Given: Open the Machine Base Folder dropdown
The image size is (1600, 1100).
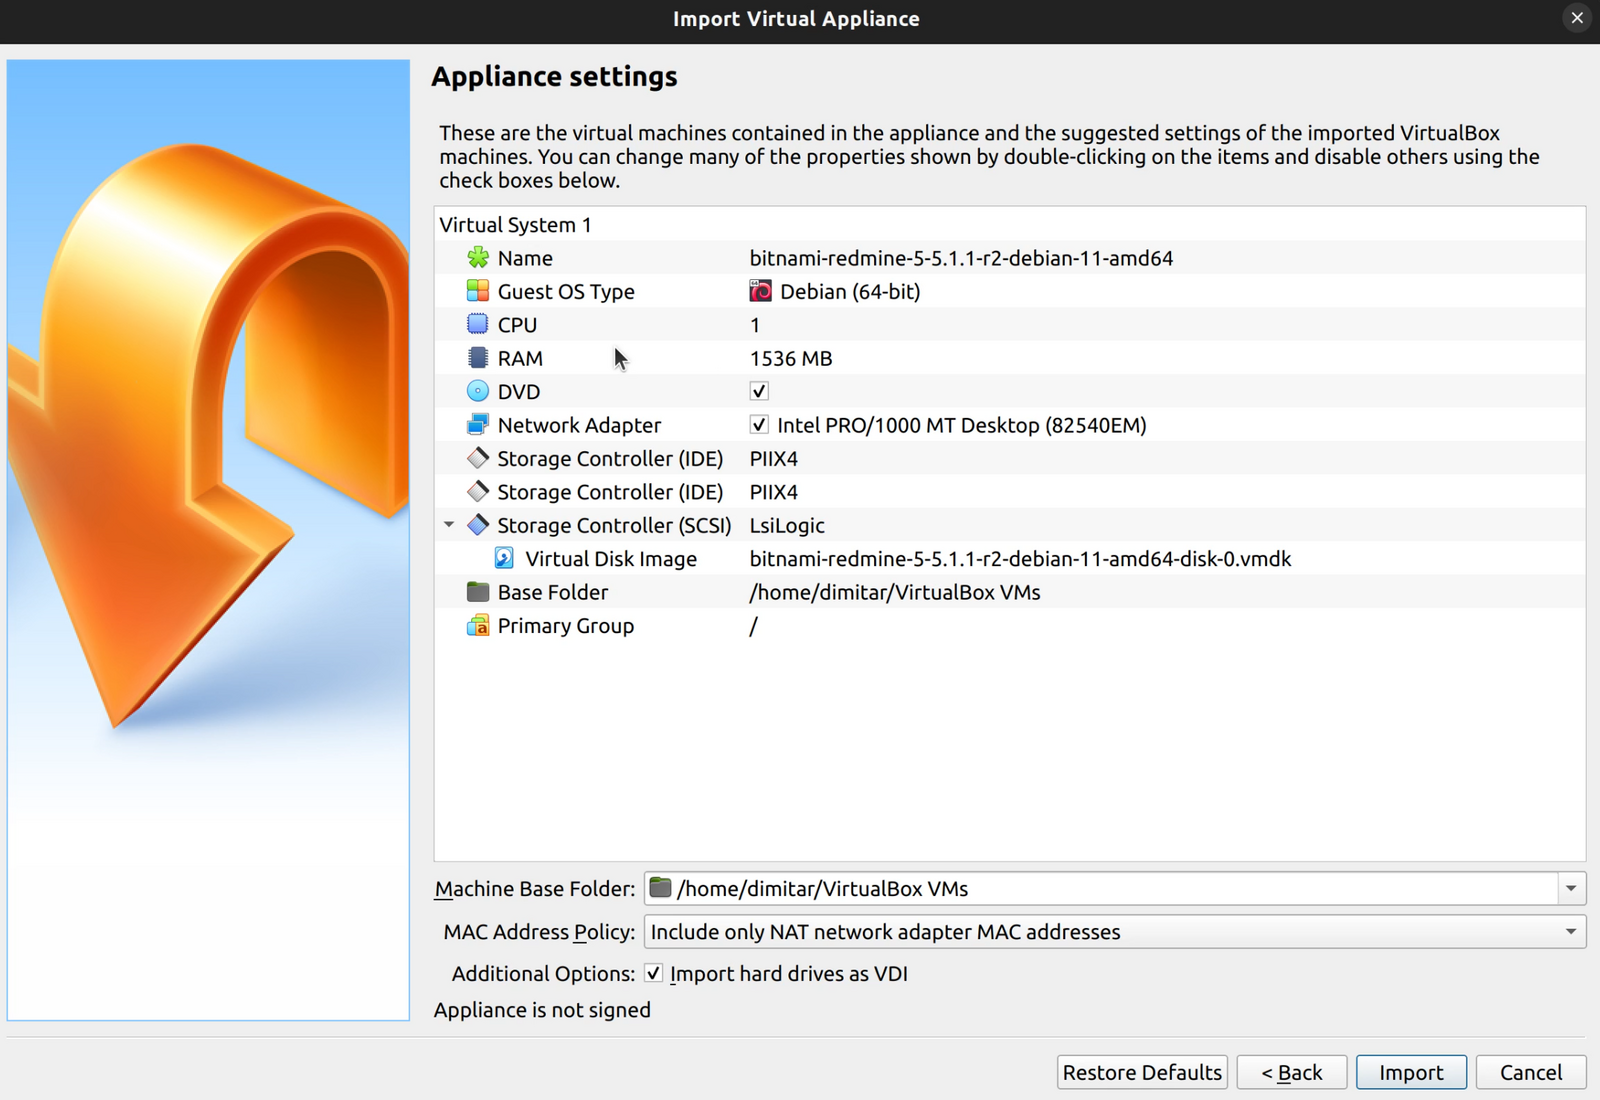Looking at the screenshot, I should coord(1572,888).
